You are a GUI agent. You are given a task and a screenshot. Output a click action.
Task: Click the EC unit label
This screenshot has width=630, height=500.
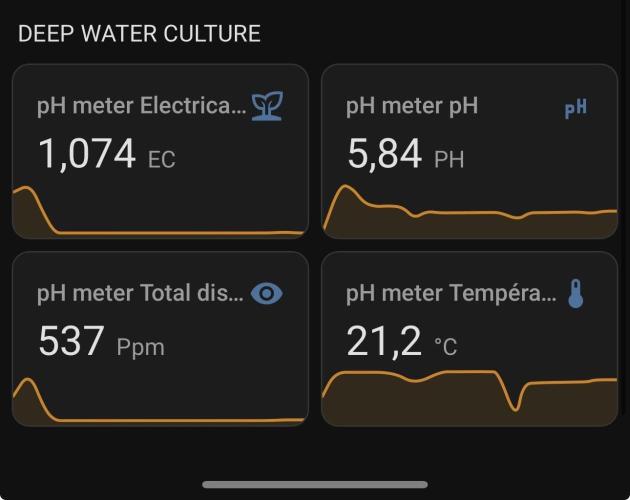pos(161,160)
